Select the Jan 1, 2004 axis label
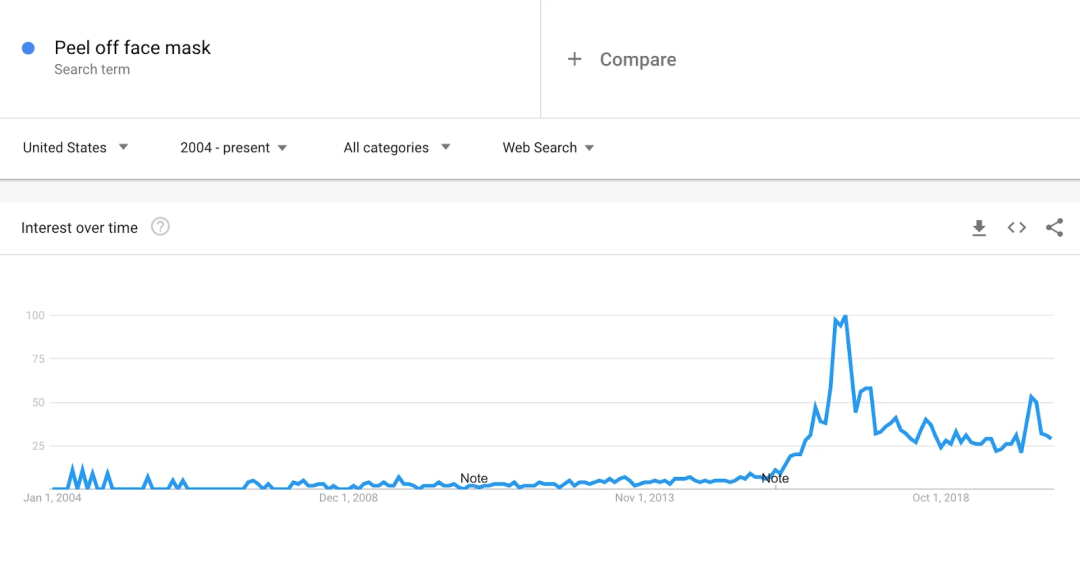1080x568 pixels. [x=52, y=498]
